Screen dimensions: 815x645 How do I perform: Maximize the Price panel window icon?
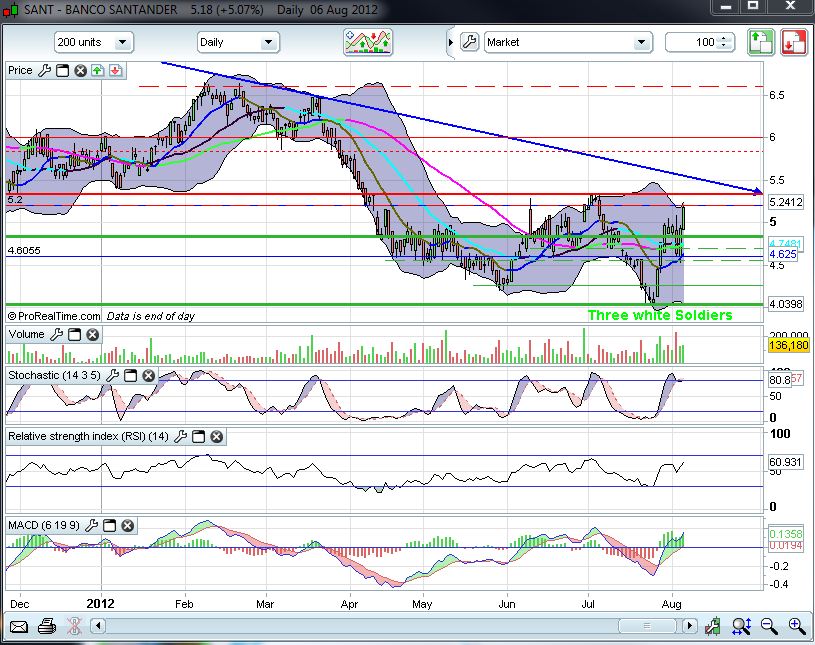pos(62,70)
